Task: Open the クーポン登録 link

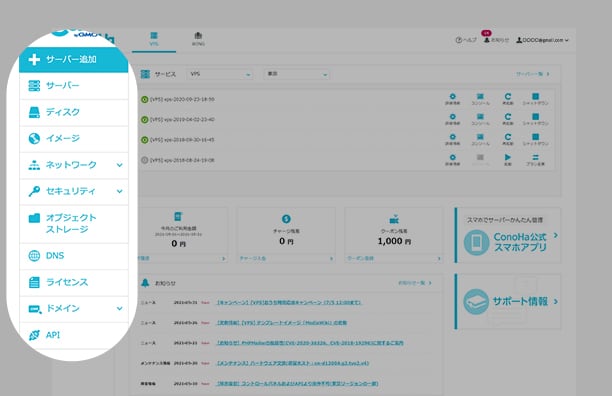Action: coord(360,258)
